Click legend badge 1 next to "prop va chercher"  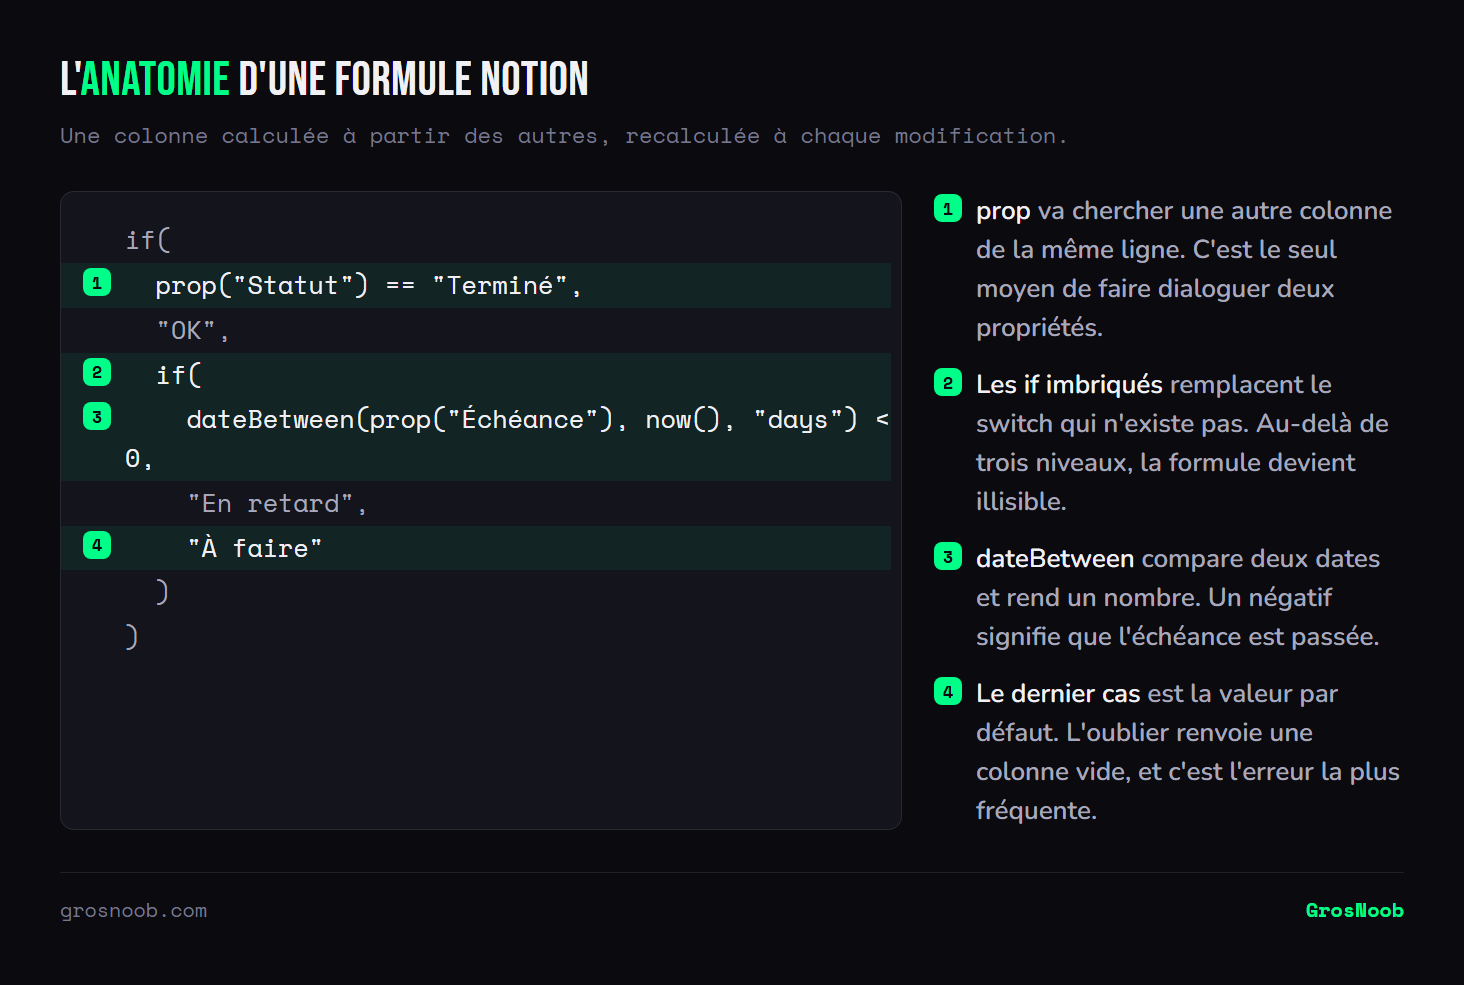pyautogui.click(x=948, y=209)
